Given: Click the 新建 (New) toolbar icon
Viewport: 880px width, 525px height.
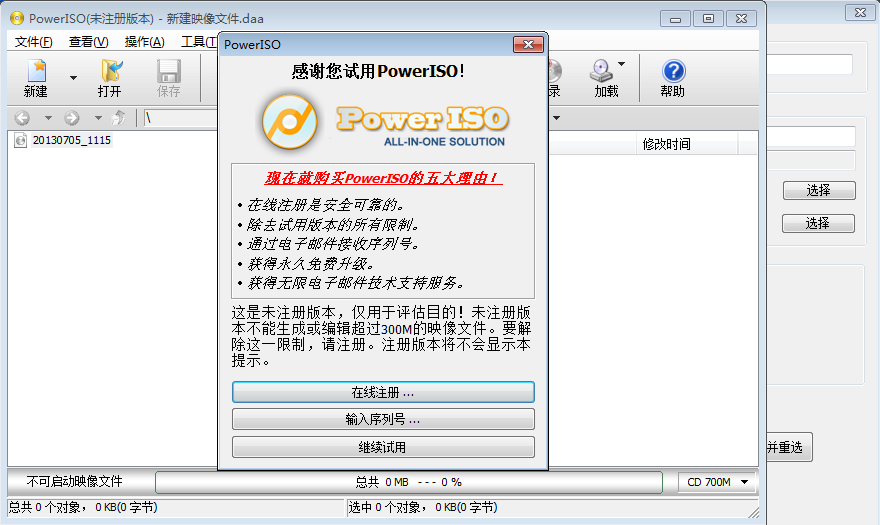Looking at the screenshot, I should 36,72.
